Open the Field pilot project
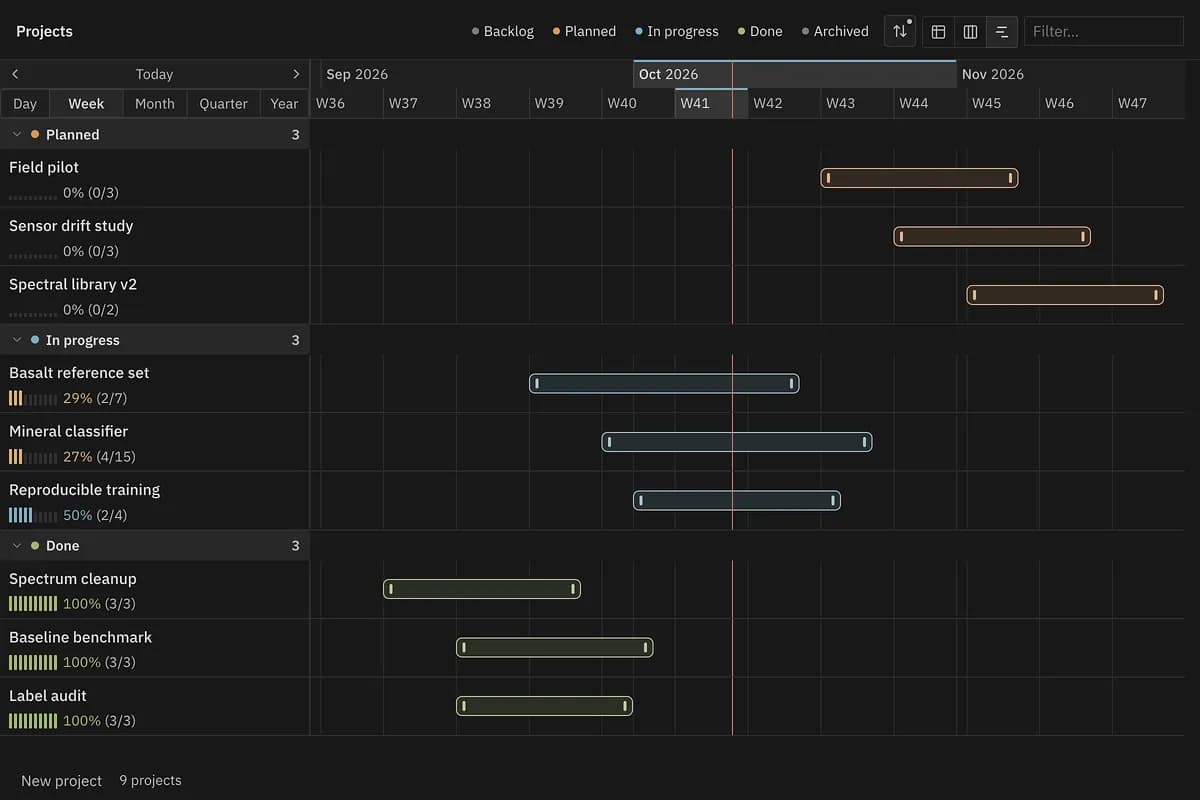The width and height of the screenshot is (1200, 800). click(44, 167)
